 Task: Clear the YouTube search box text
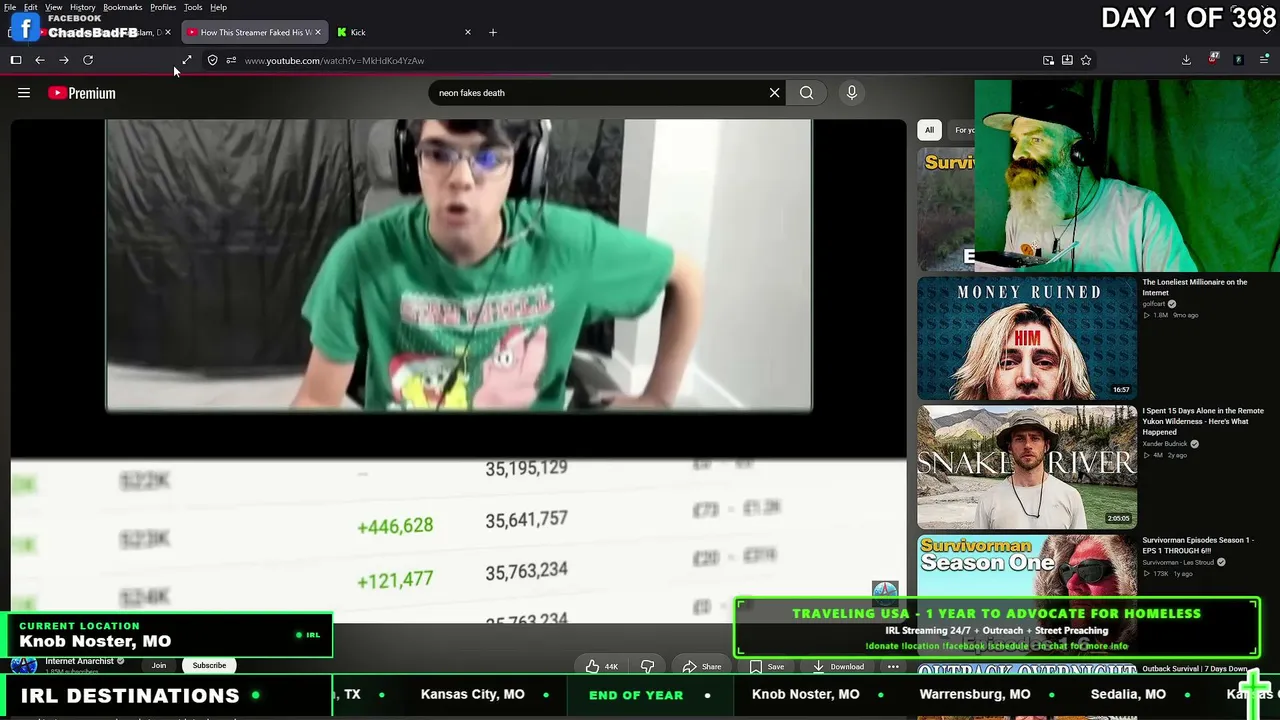click(774, 93)
